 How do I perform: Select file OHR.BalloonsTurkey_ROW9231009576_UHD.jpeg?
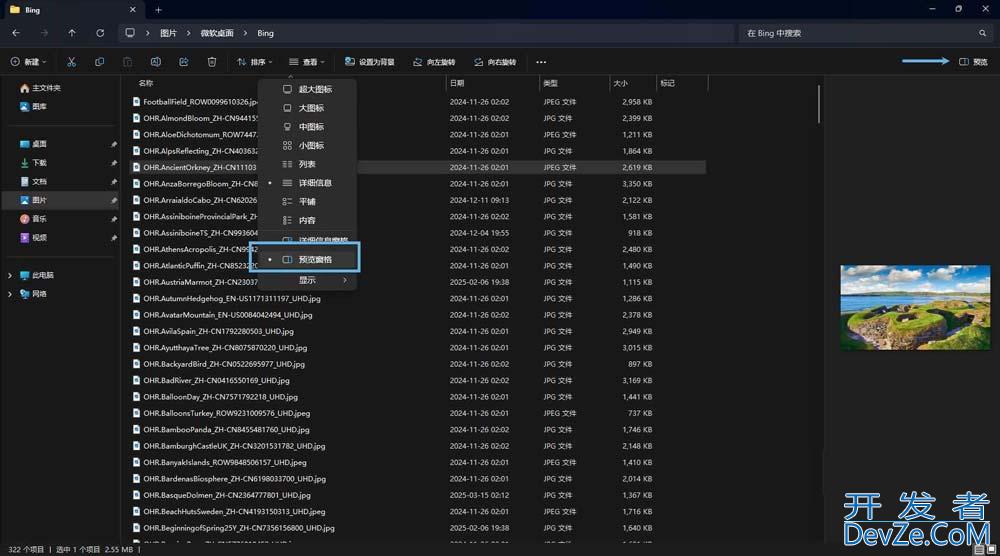(226, 413)
